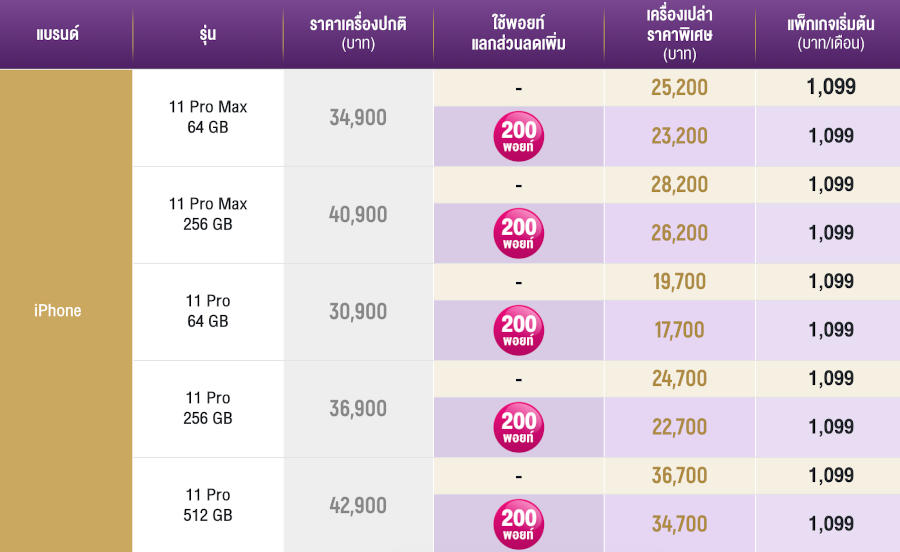This screenshot has height=552, width=900.
Task: Select the 11 Pro 512 GB model cell
Action: click(x=208, y=505)
